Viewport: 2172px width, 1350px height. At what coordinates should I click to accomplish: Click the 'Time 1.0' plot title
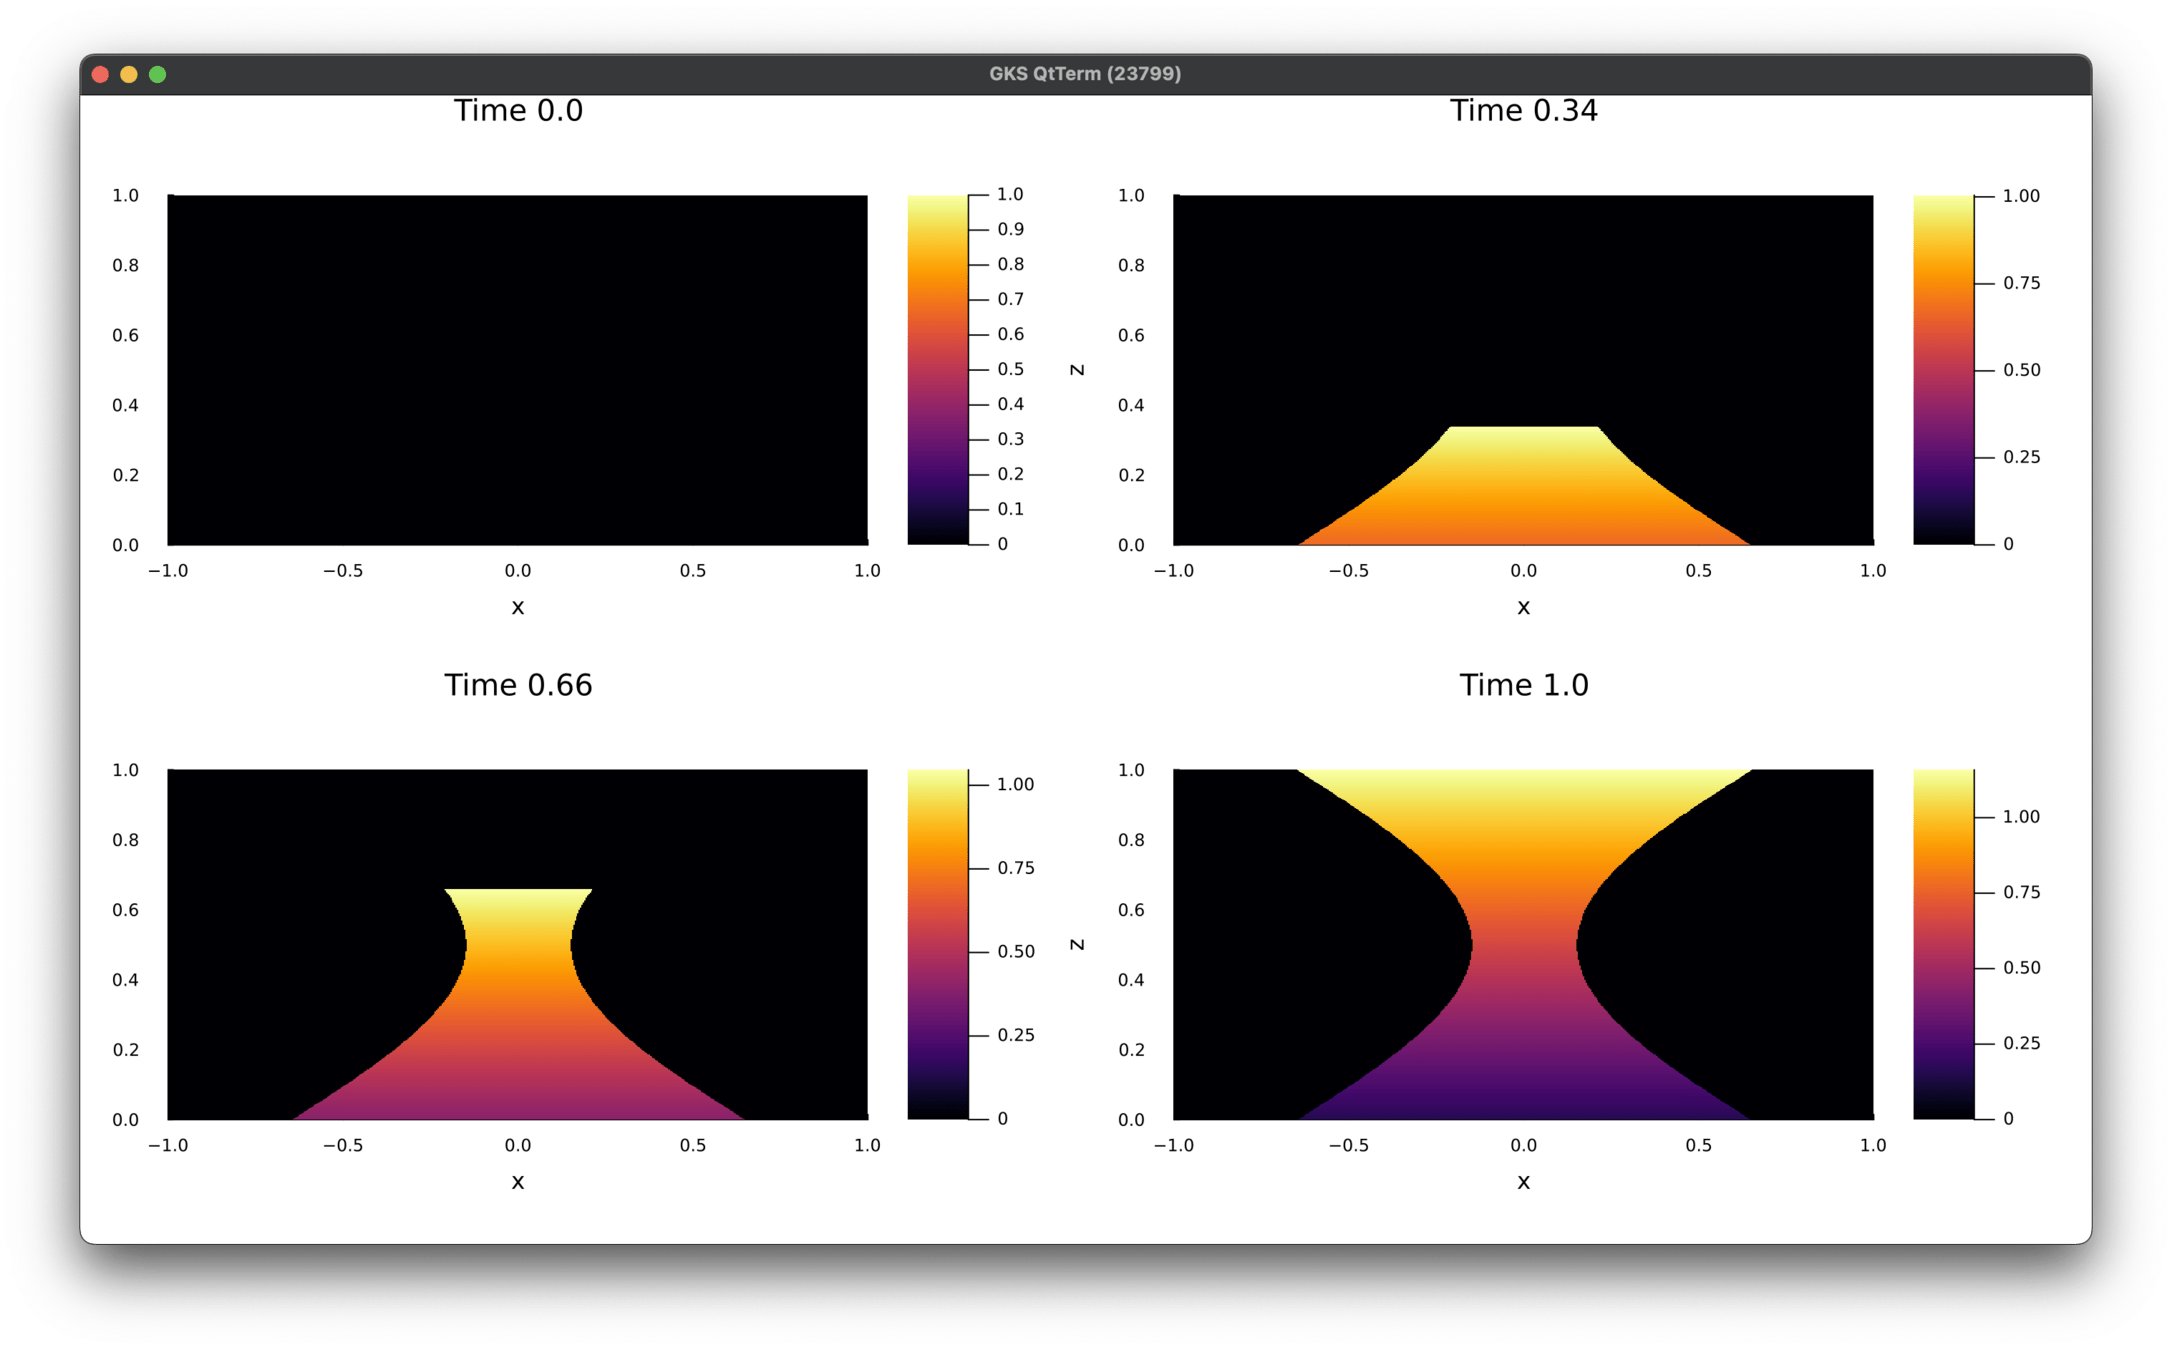[1523, 685]
